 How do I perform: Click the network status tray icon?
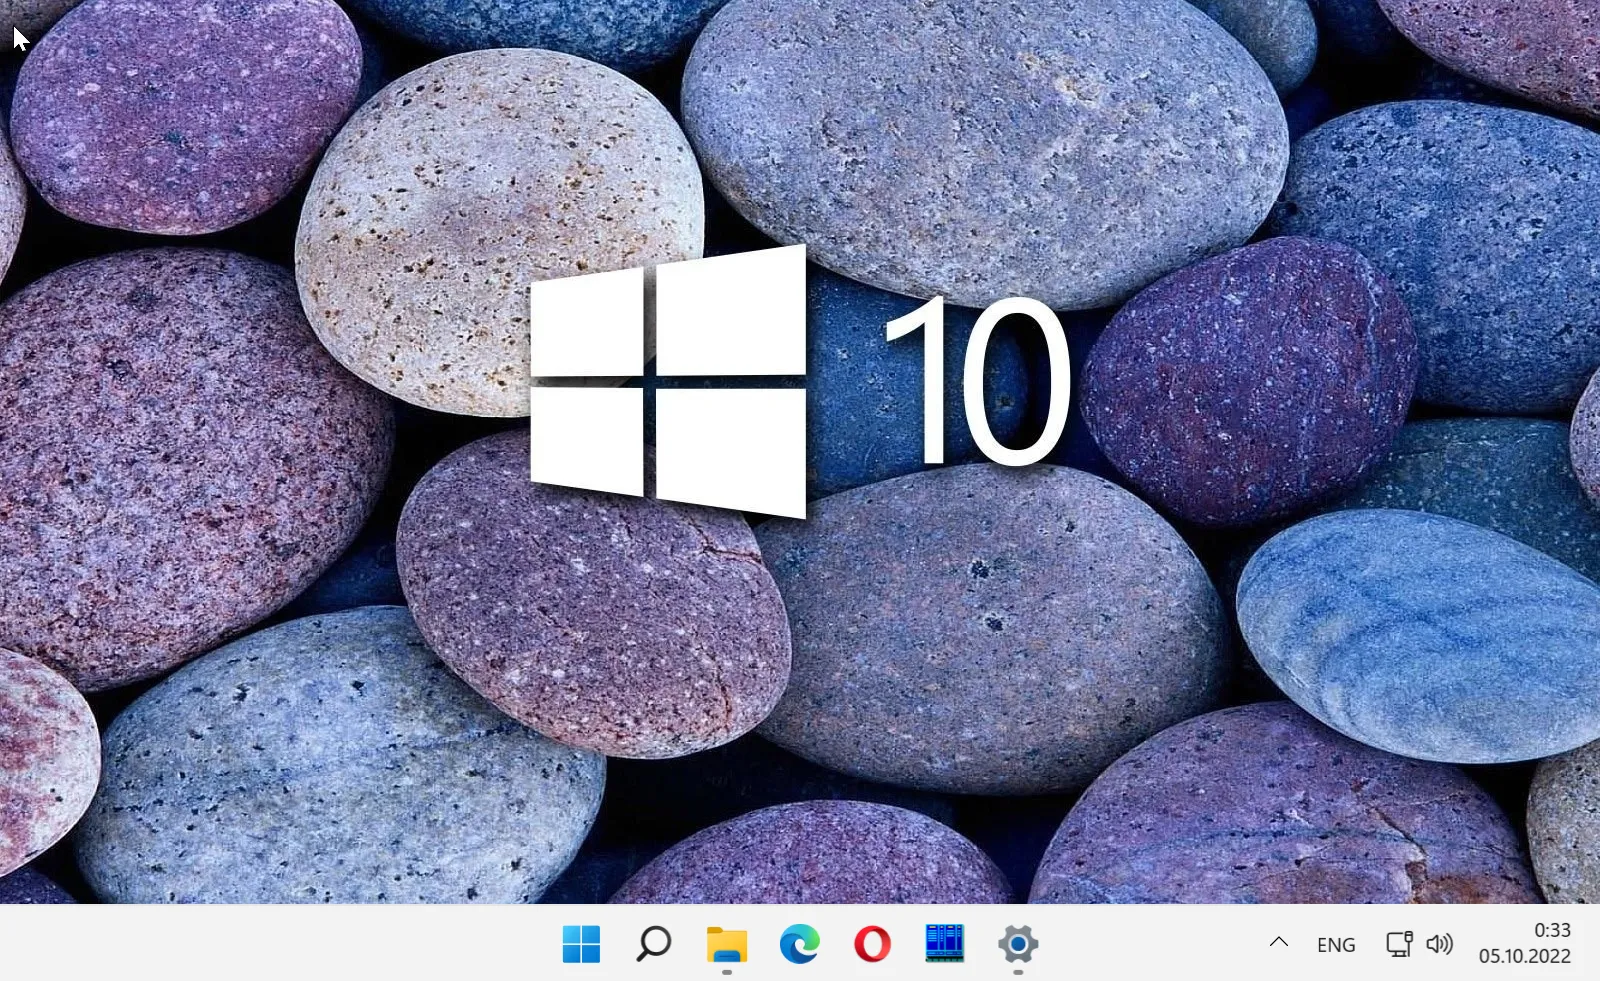pyautogui.click(x=1398, y=944)
